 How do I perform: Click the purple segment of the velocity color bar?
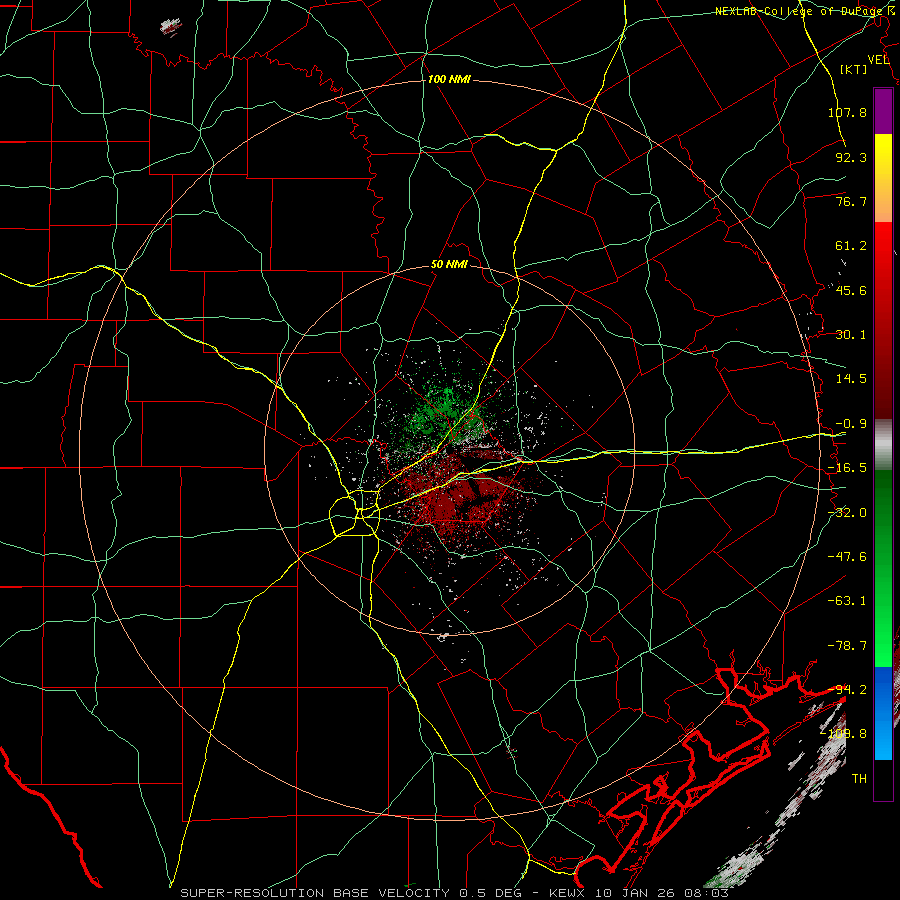(x=883, y=111)
